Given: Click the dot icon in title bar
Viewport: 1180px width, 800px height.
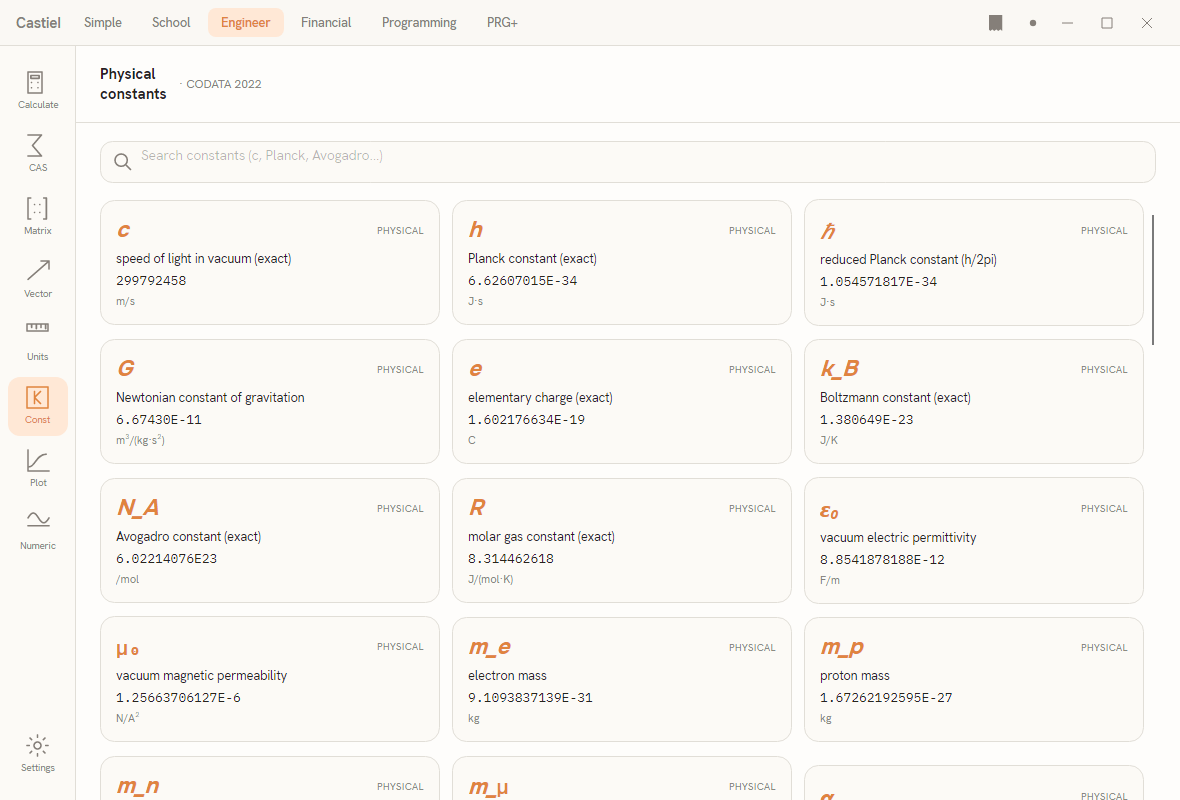Looking at the screenshot, I should click(1032, 23).
